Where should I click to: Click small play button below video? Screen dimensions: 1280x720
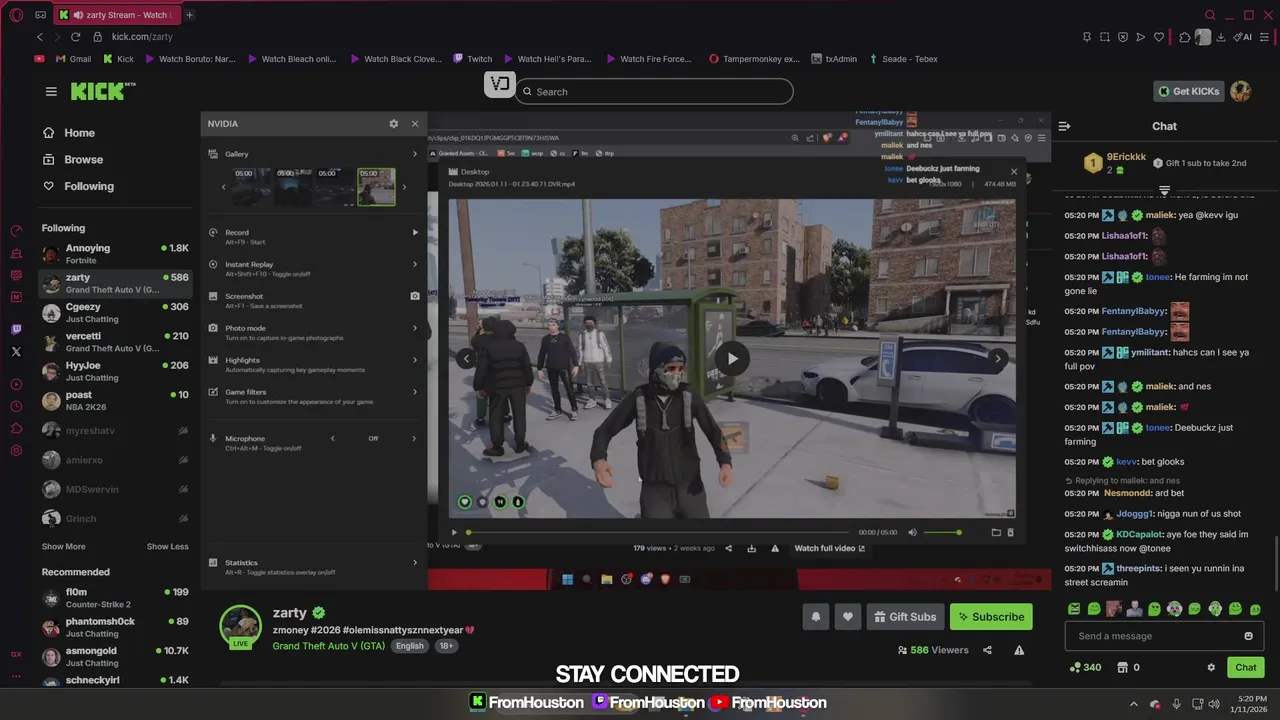454,532
